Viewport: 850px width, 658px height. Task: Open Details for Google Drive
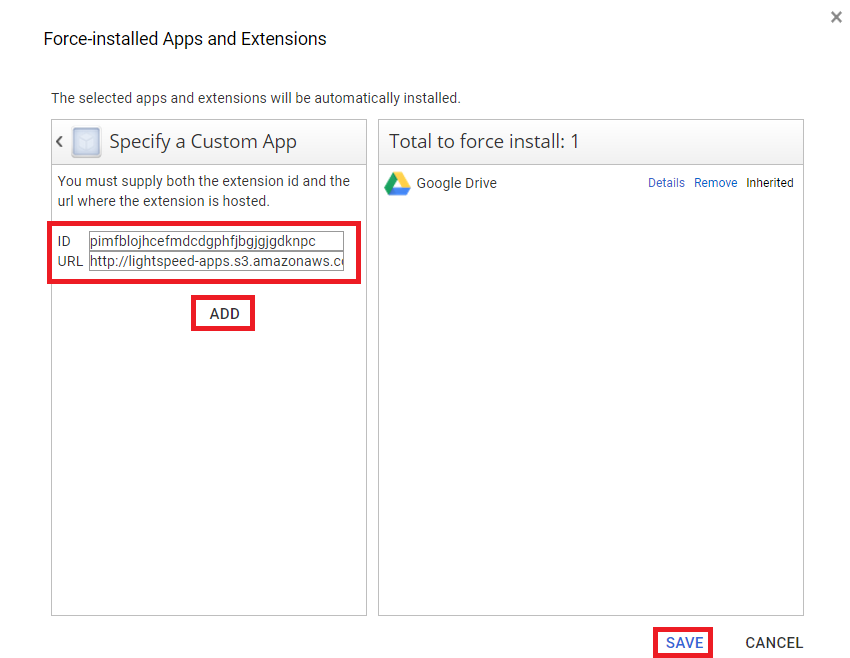pyautogui.click(x=666, y=182)
